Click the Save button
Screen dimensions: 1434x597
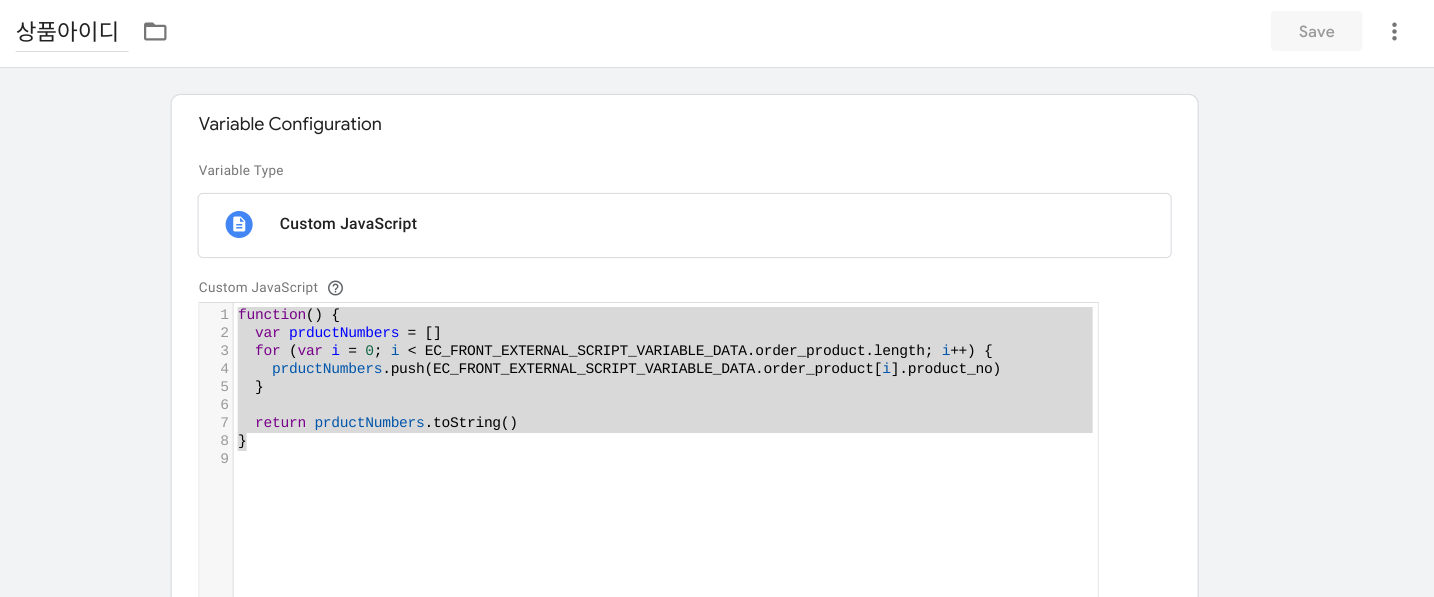(1316, 32)
